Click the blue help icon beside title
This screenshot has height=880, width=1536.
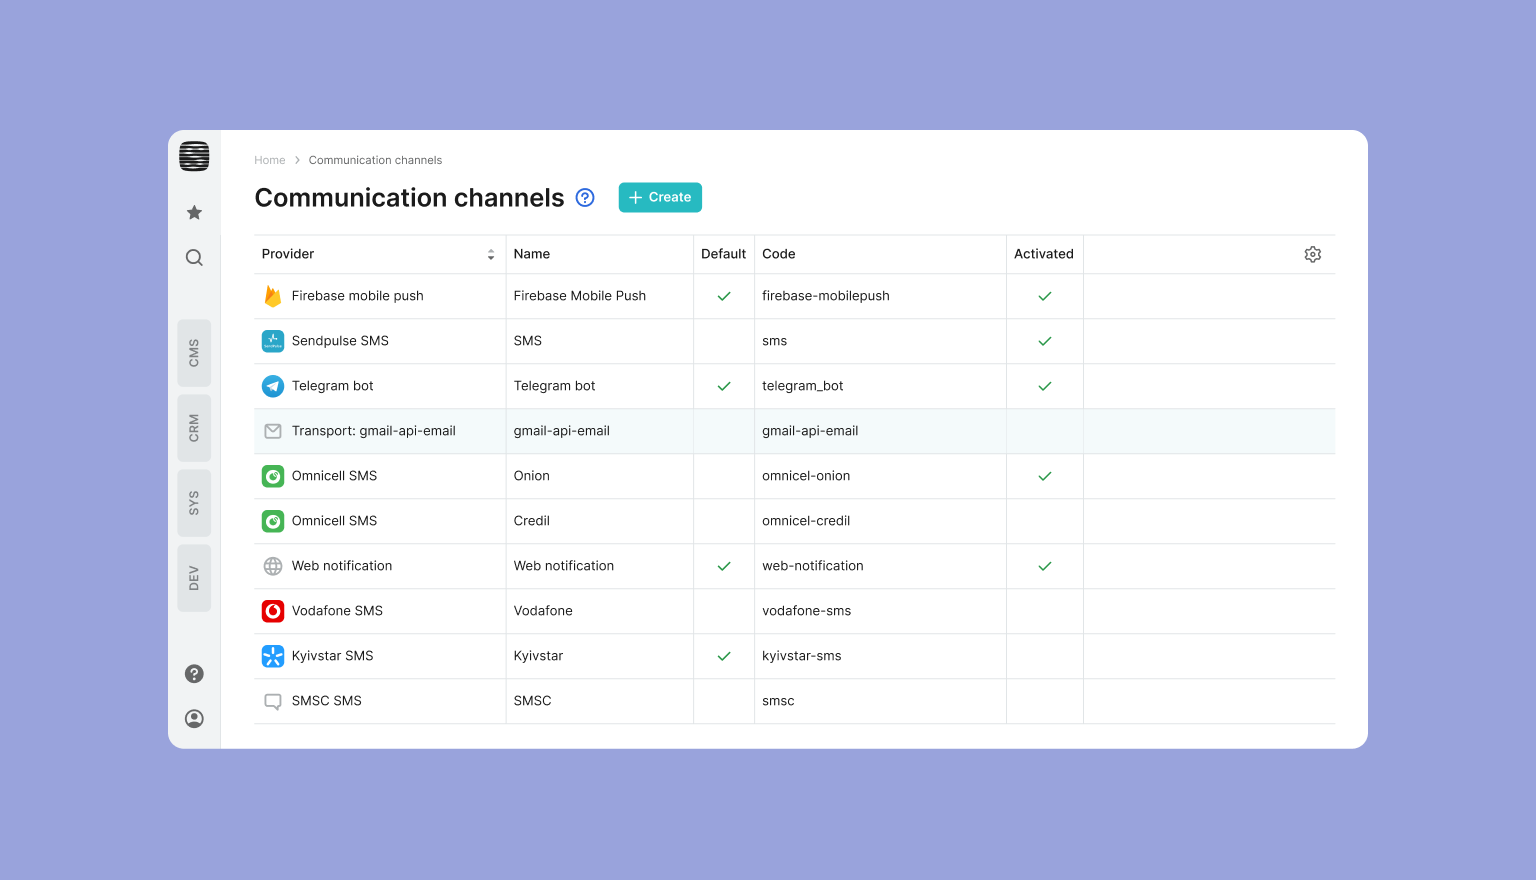point(585,198)
